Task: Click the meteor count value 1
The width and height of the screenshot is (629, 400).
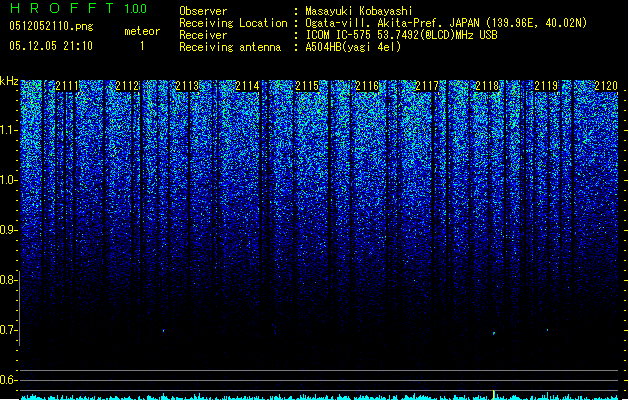Action: (x=142, y=46)
